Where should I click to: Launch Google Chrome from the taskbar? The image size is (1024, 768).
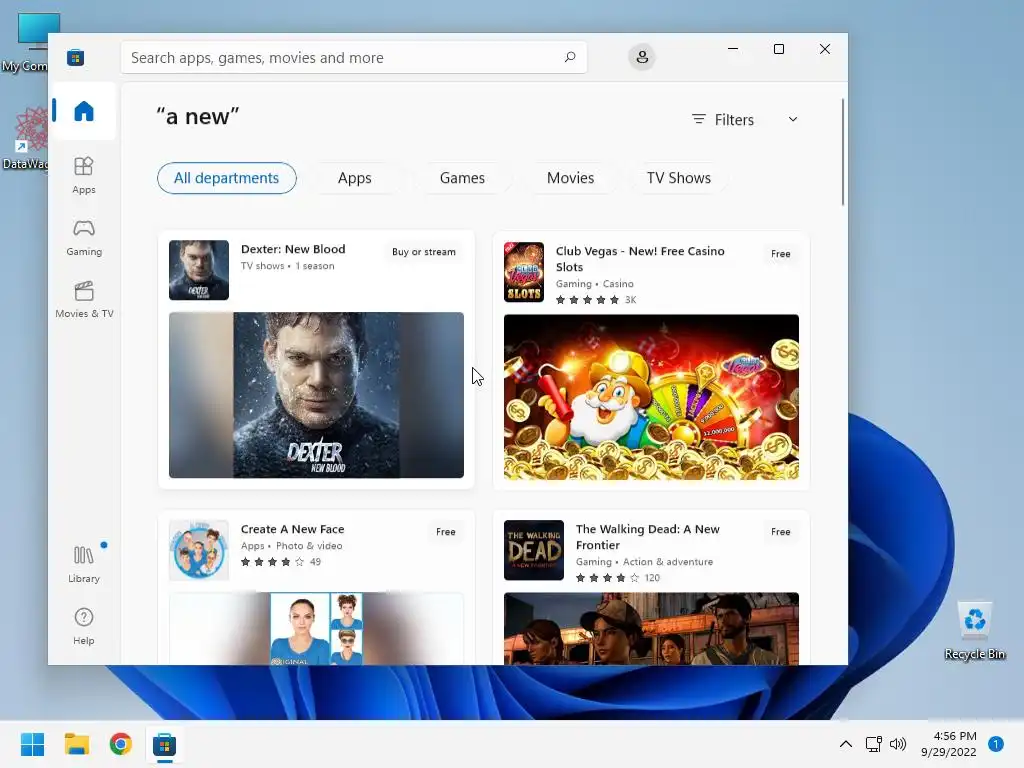click(x=120, y=744)
